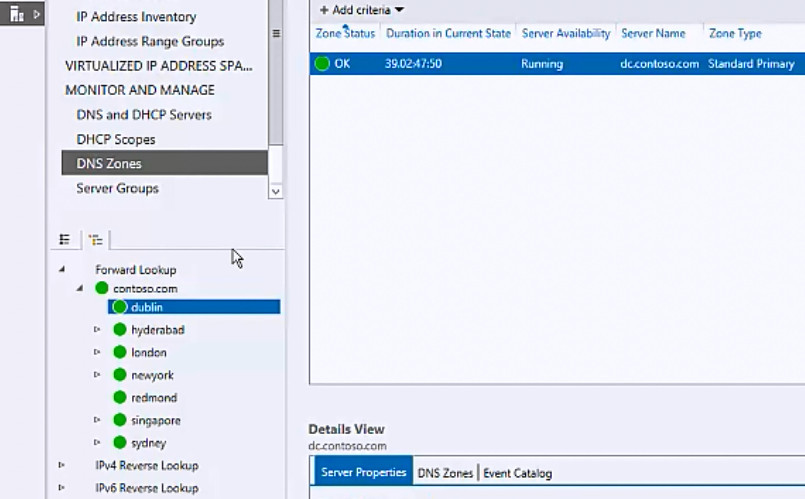Expand the hyderabad zone node
This screenshot has height=499, width=805.
click(97, 330)
